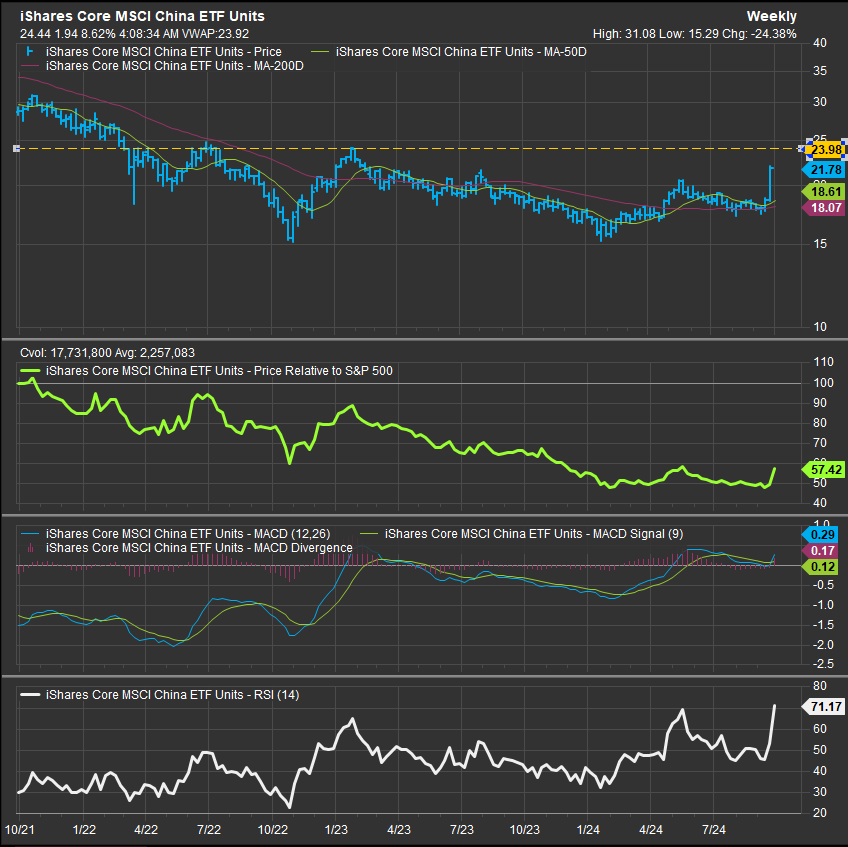This screenshot has width=848, height=847.
Task: Click the 1/24 date axis label
Action: point(588,830)
